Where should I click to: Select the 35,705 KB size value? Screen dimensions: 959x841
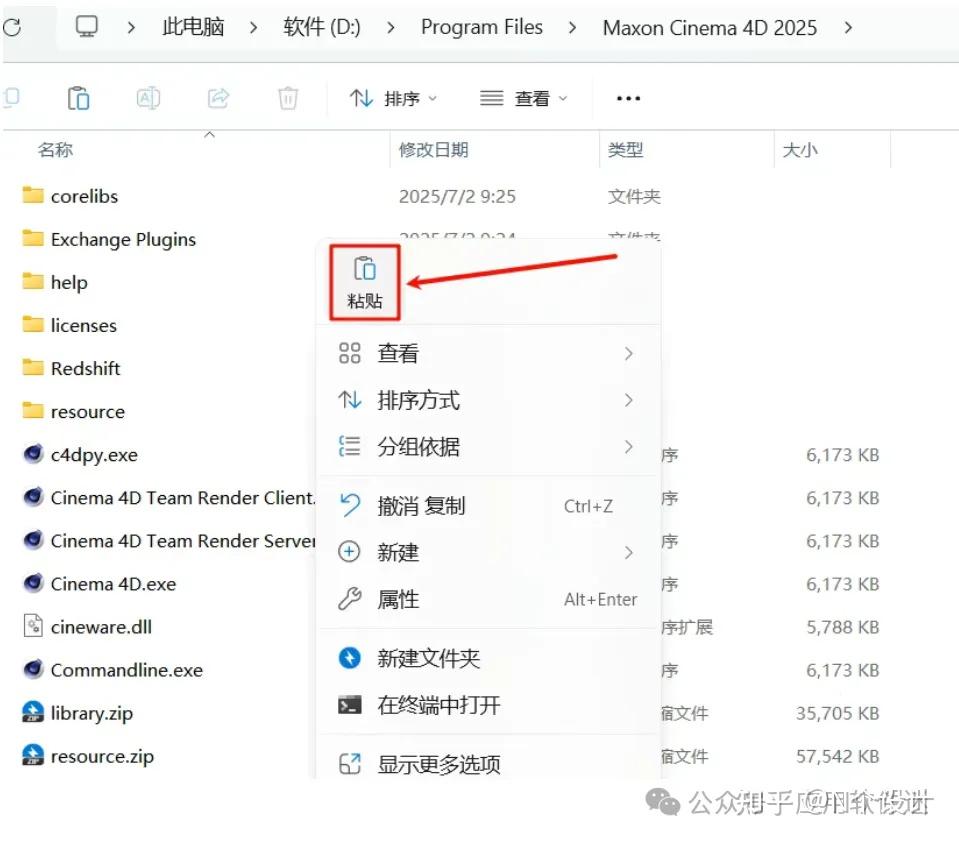tap(837, 713)
